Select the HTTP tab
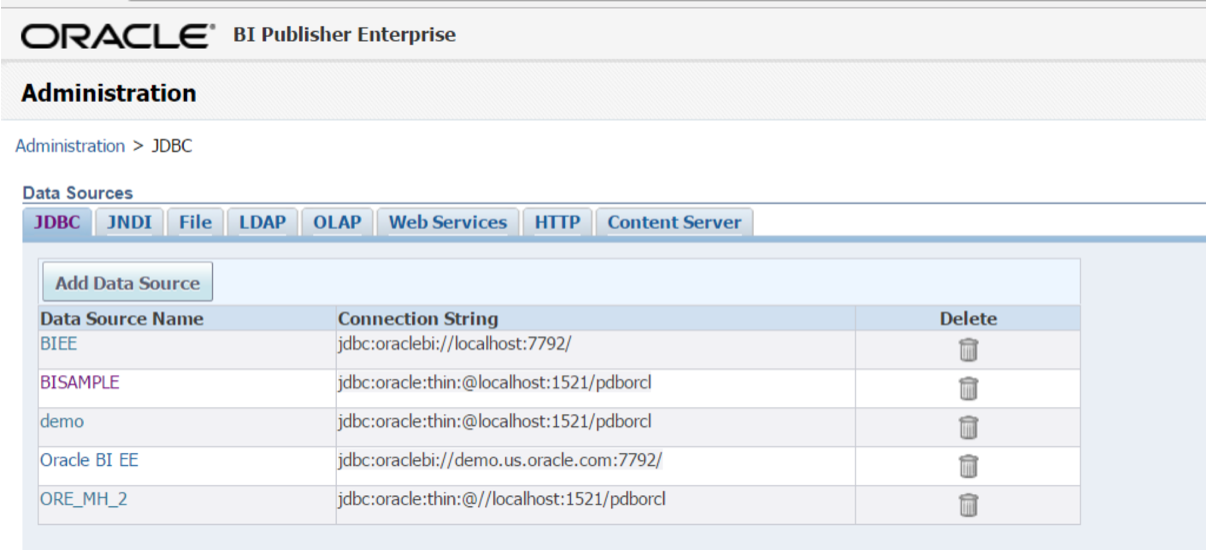 [x=557, y=222]
